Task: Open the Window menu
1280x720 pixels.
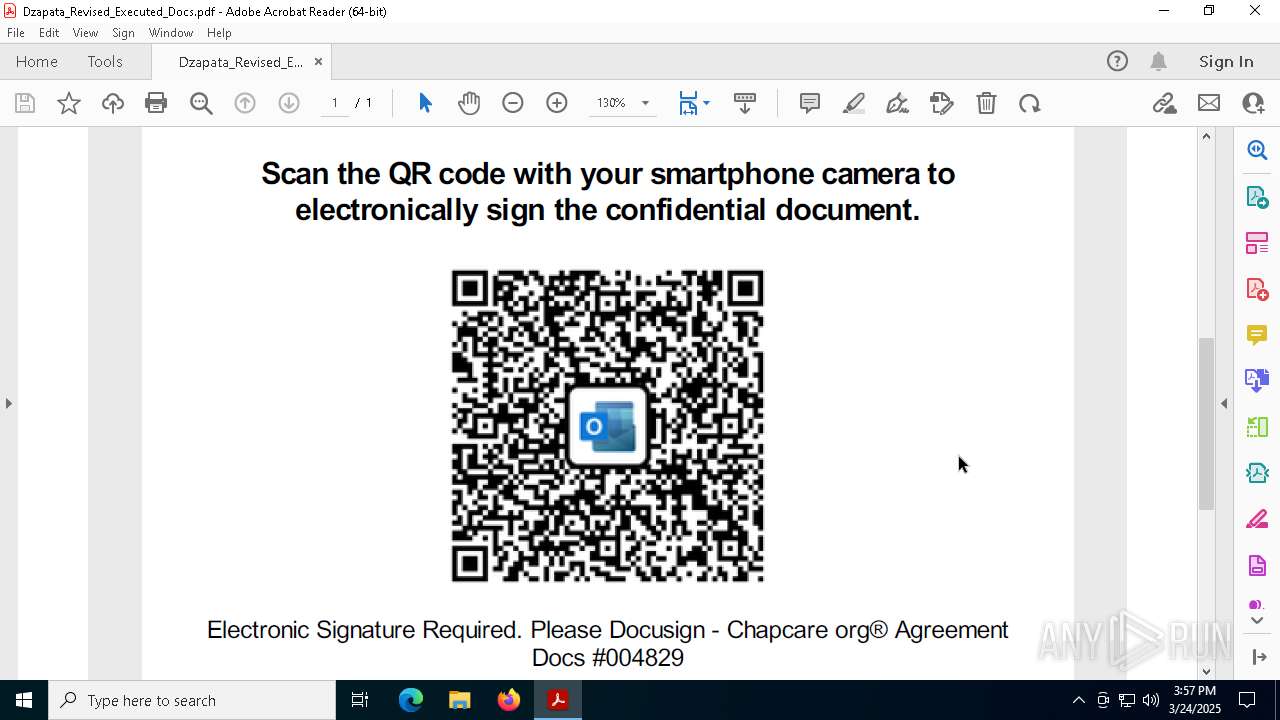Action: click(x=171, y=33)
